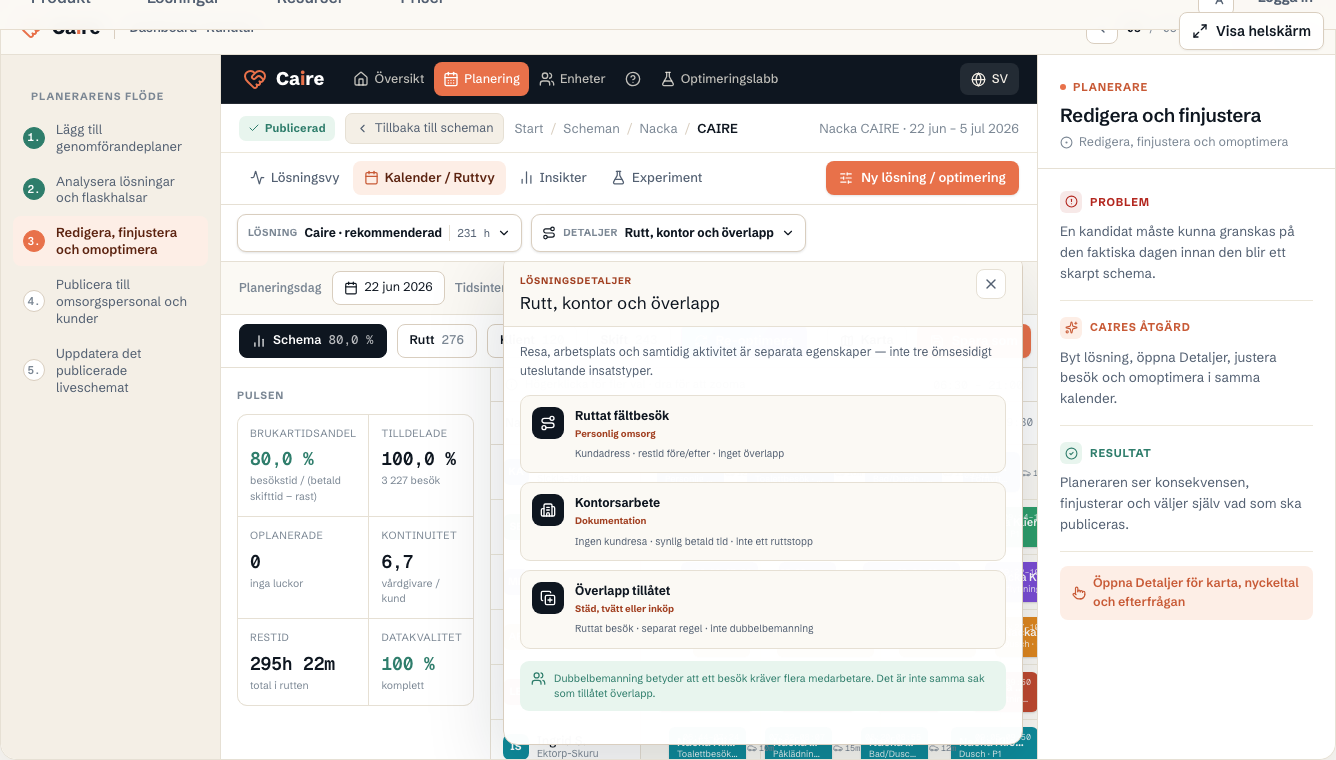Viewport: 1336px width, 760px height.
Task: Open the Planeringsdag date picker 22 jun 2026
Action: pos(389,287)
